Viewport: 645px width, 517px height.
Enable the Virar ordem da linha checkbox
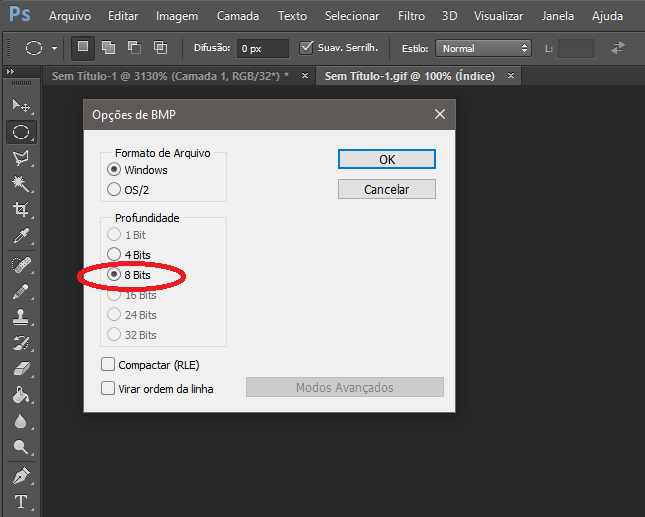point(108,388)
